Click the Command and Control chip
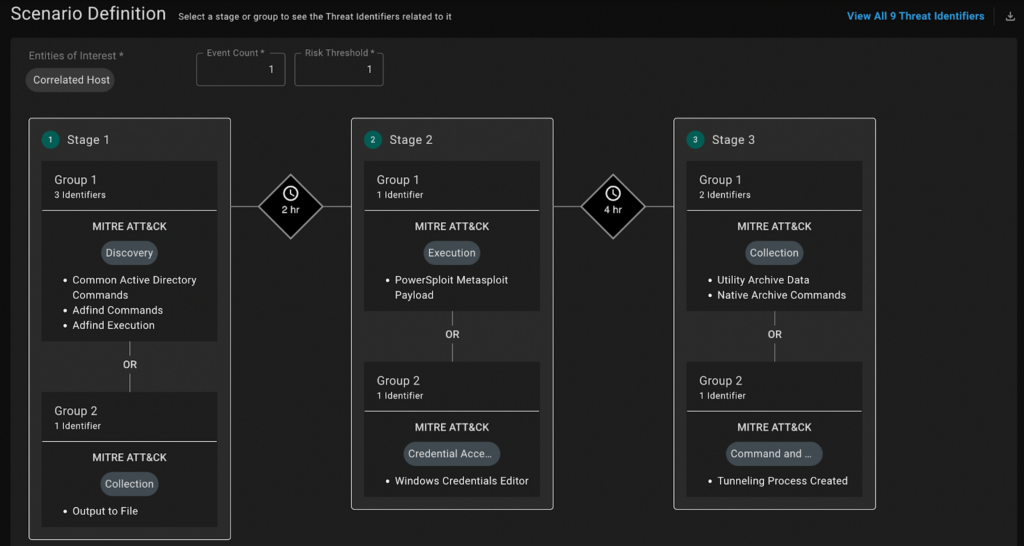The width and height of the screenshot is (1024, 546). coord(774,454)
